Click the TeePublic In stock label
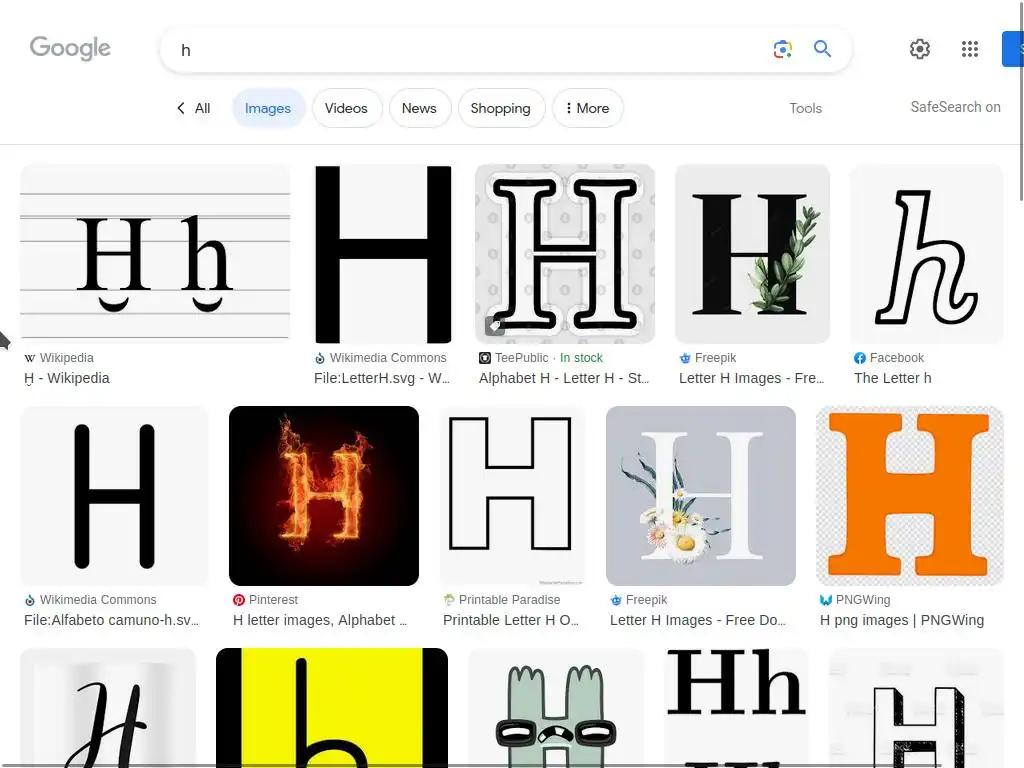1024x768 pixels. point(581,358)
